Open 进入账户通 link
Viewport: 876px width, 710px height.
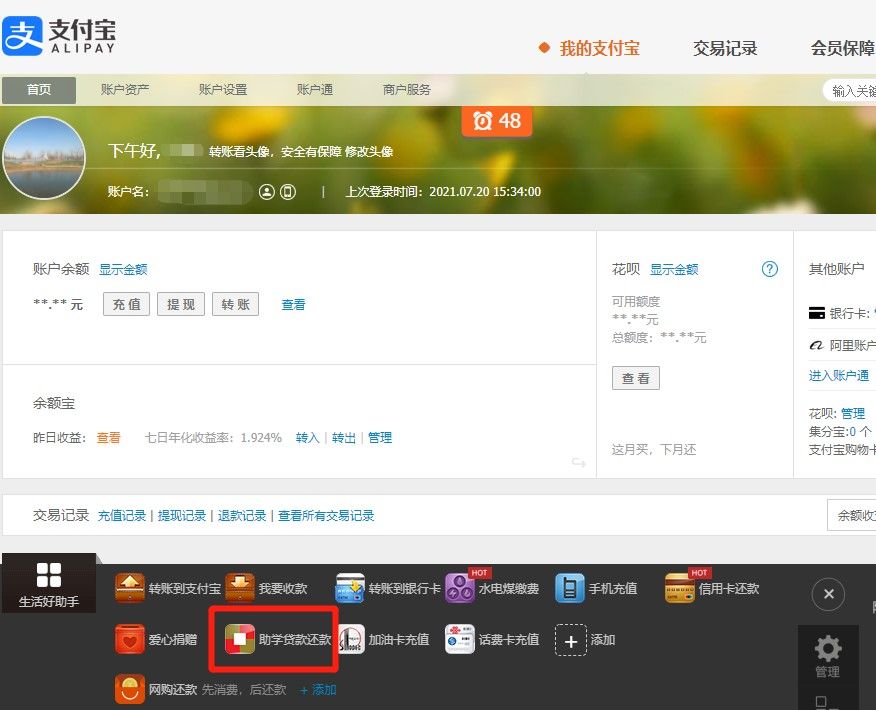839,375
